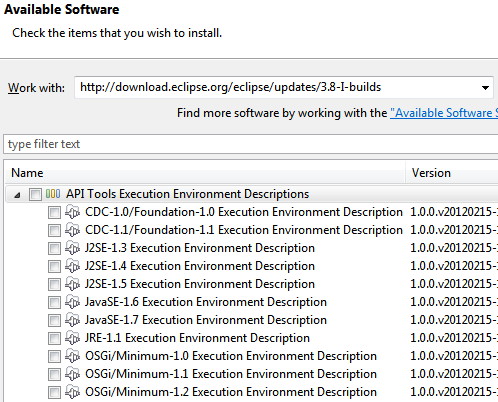Select JavaSE-1.7 Execution Environment Description text
The height and width of the screenshot is (402, 498).
click(206, 320)
